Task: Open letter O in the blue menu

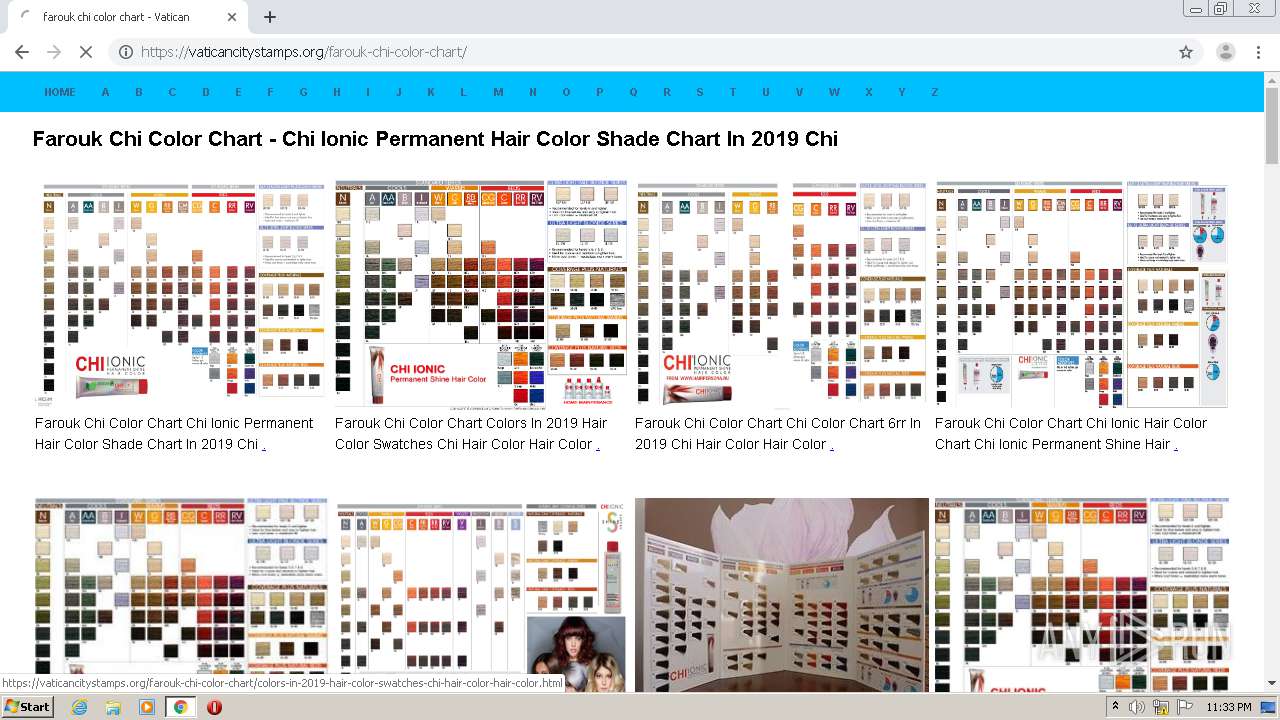Action: point(566,92)
